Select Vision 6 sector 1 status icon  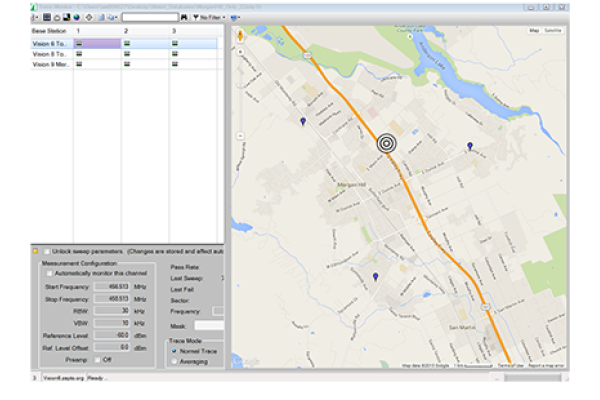(79, 44)
